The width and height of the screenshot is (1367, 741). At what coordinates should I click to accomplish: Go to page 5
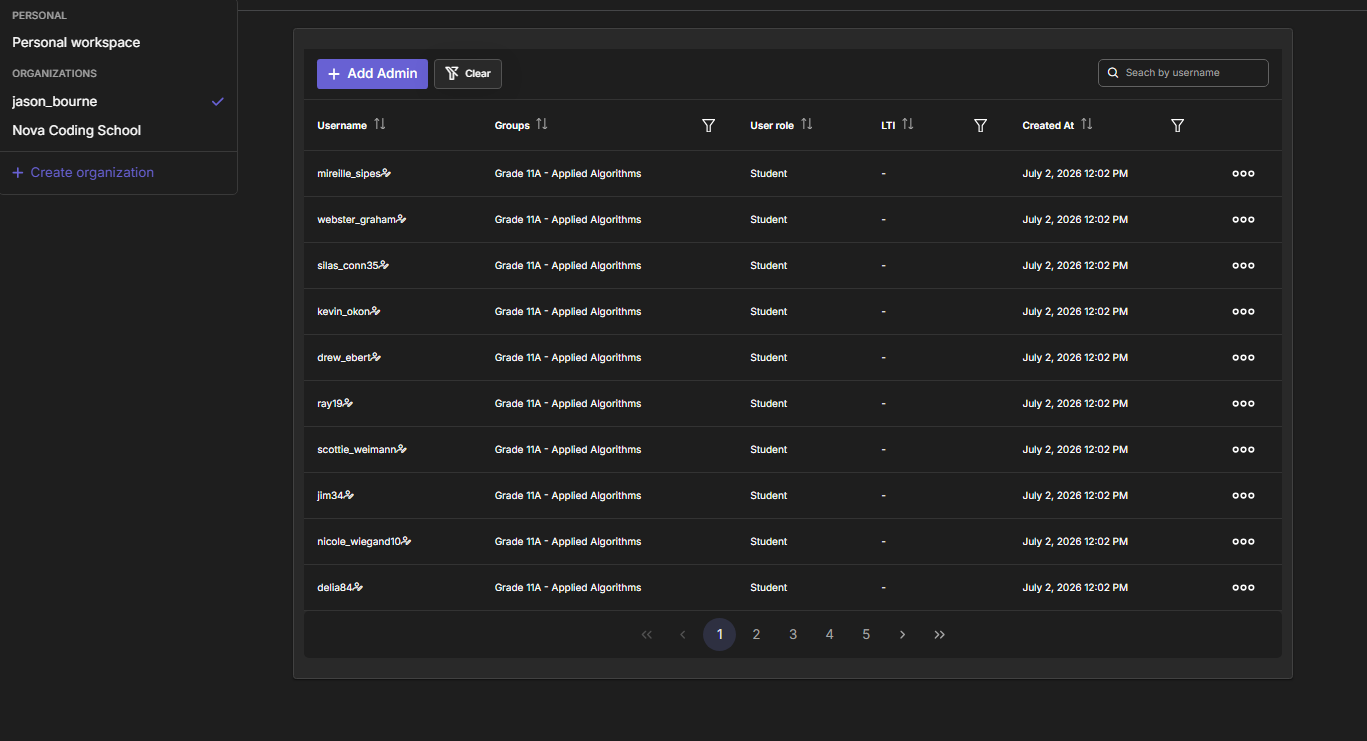(866, 634)
